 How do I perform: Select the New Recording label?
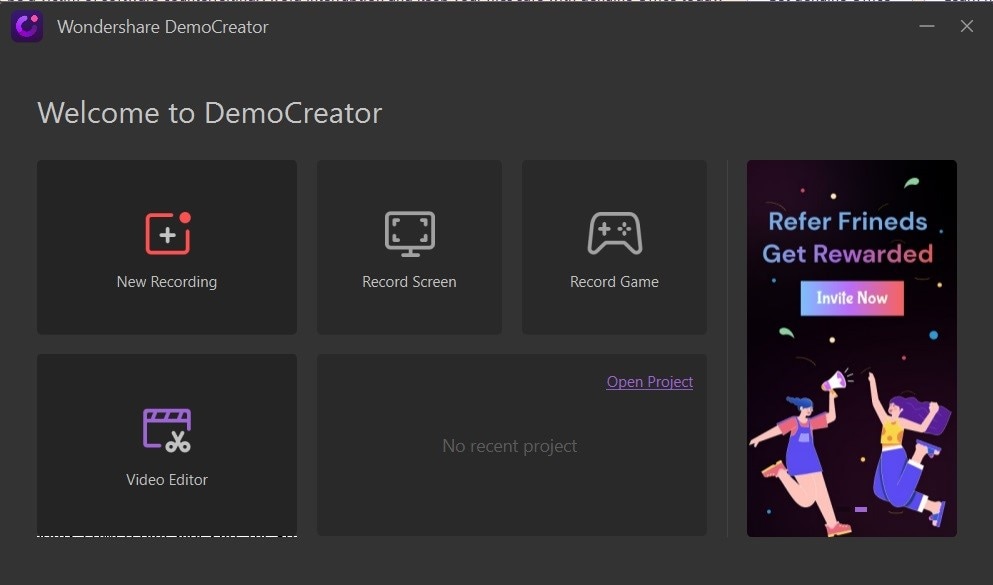point(167,282)
